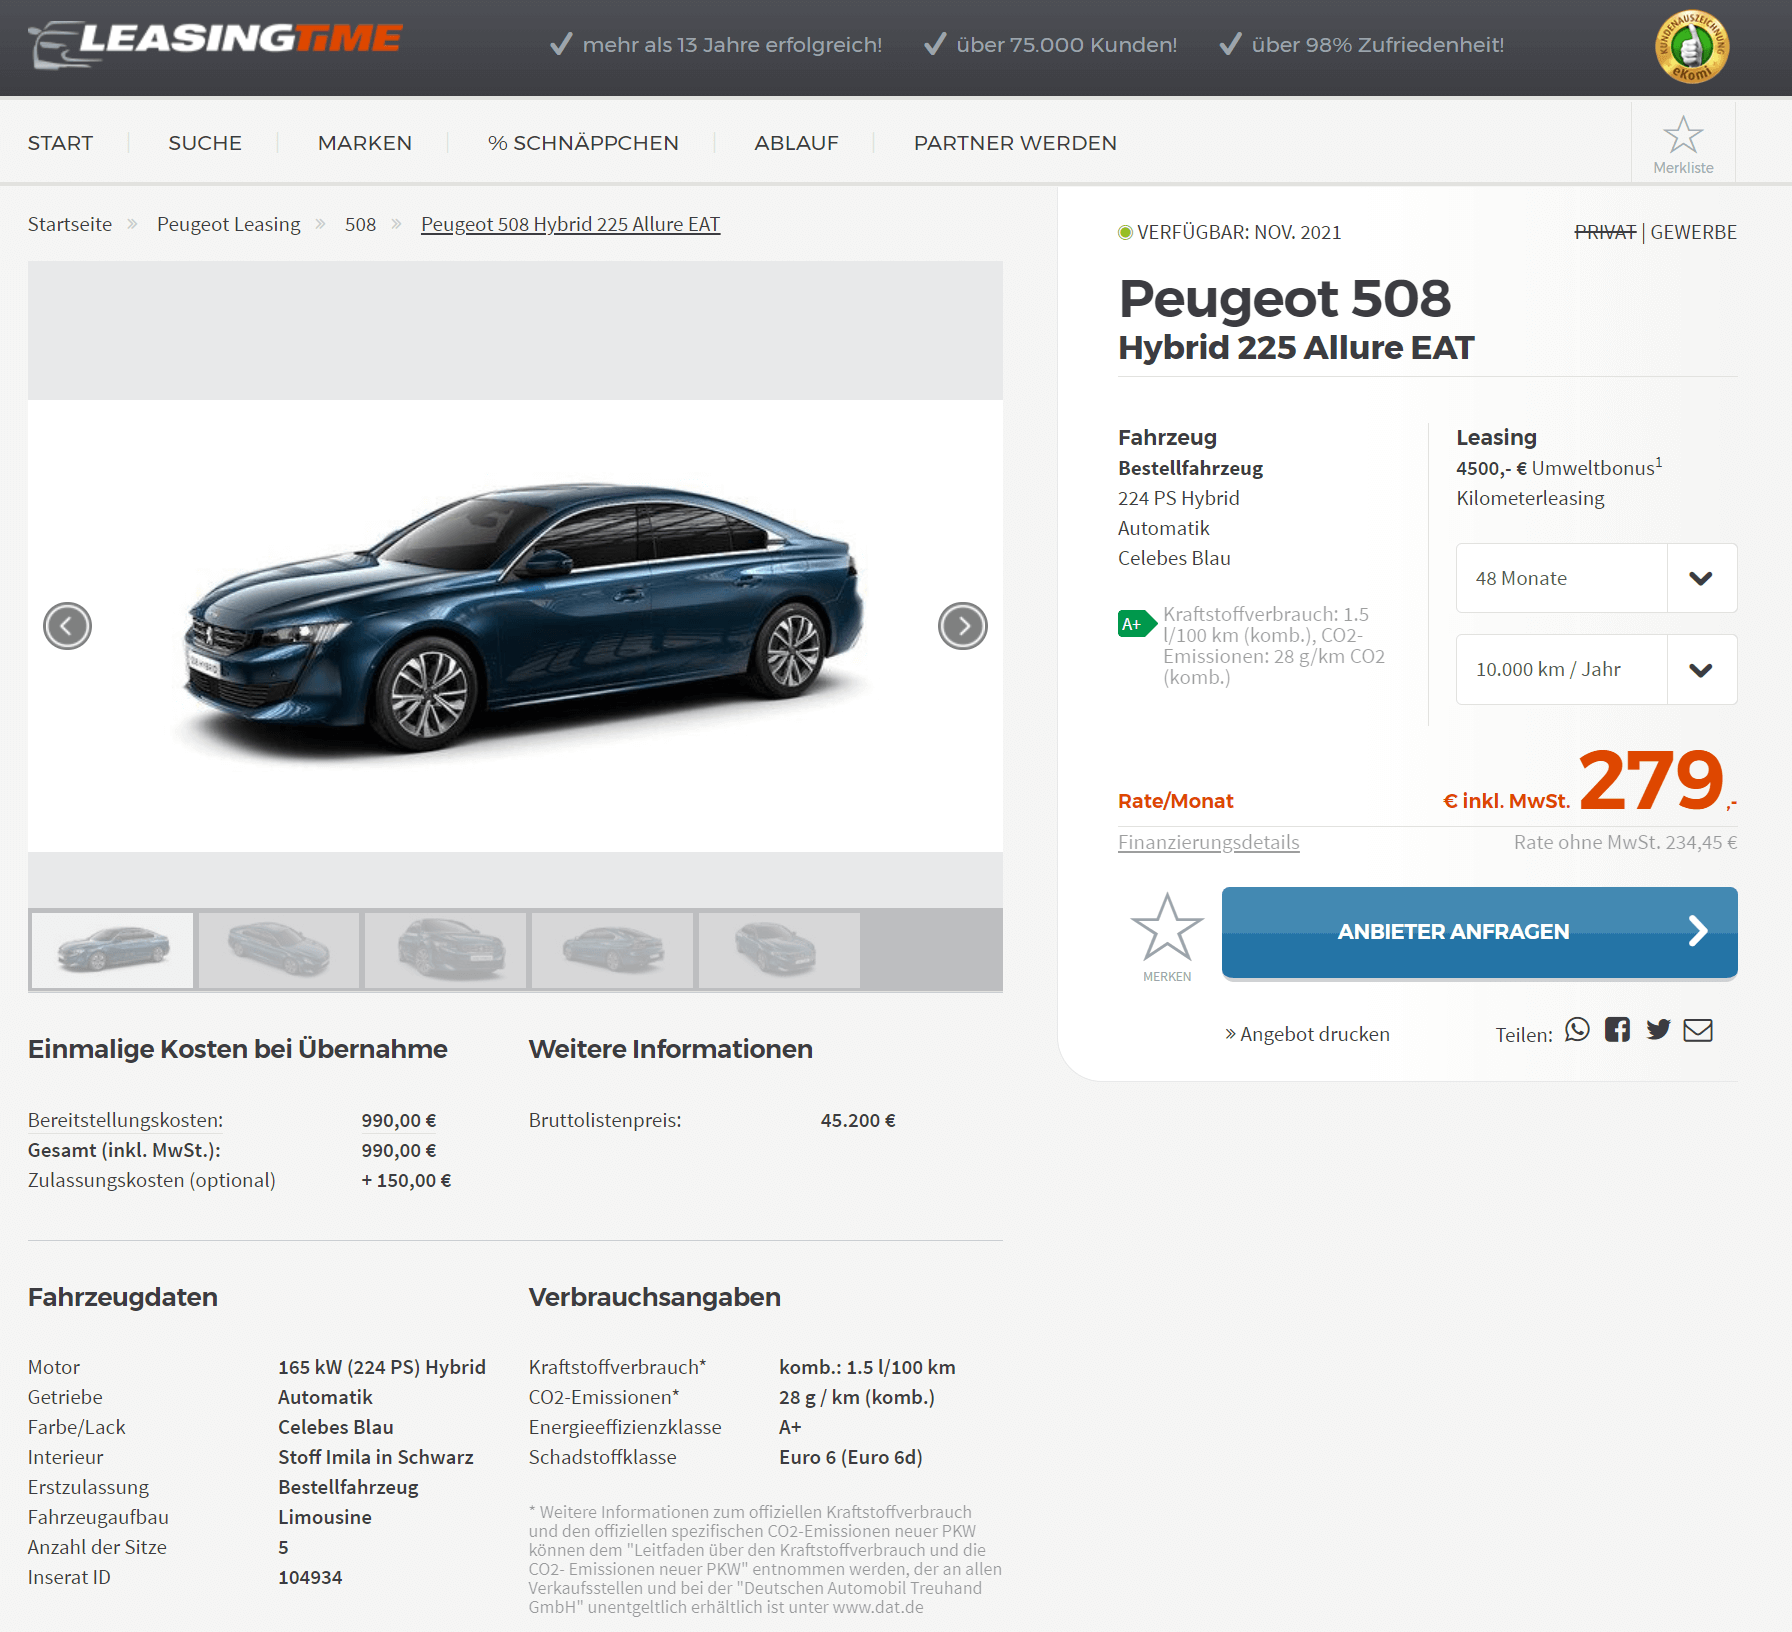Open ABLAUF navigation item

point(796,143)
